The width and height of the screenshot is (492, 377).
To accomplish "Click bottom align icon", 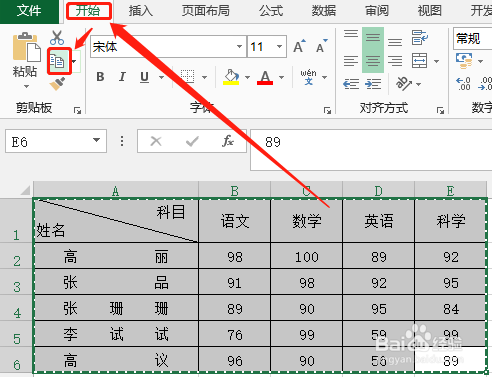I will [395, 42].
